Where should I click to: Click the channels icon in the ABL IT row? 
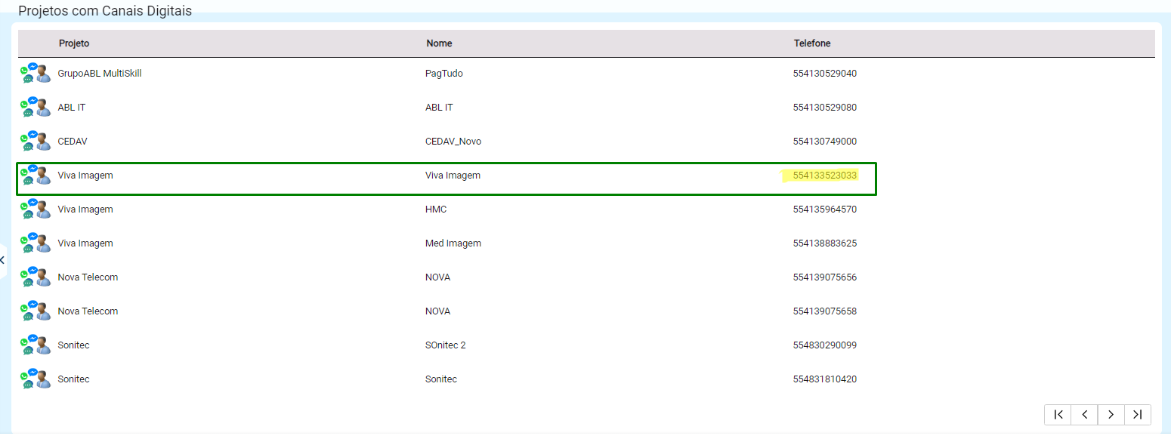point(35,108)
